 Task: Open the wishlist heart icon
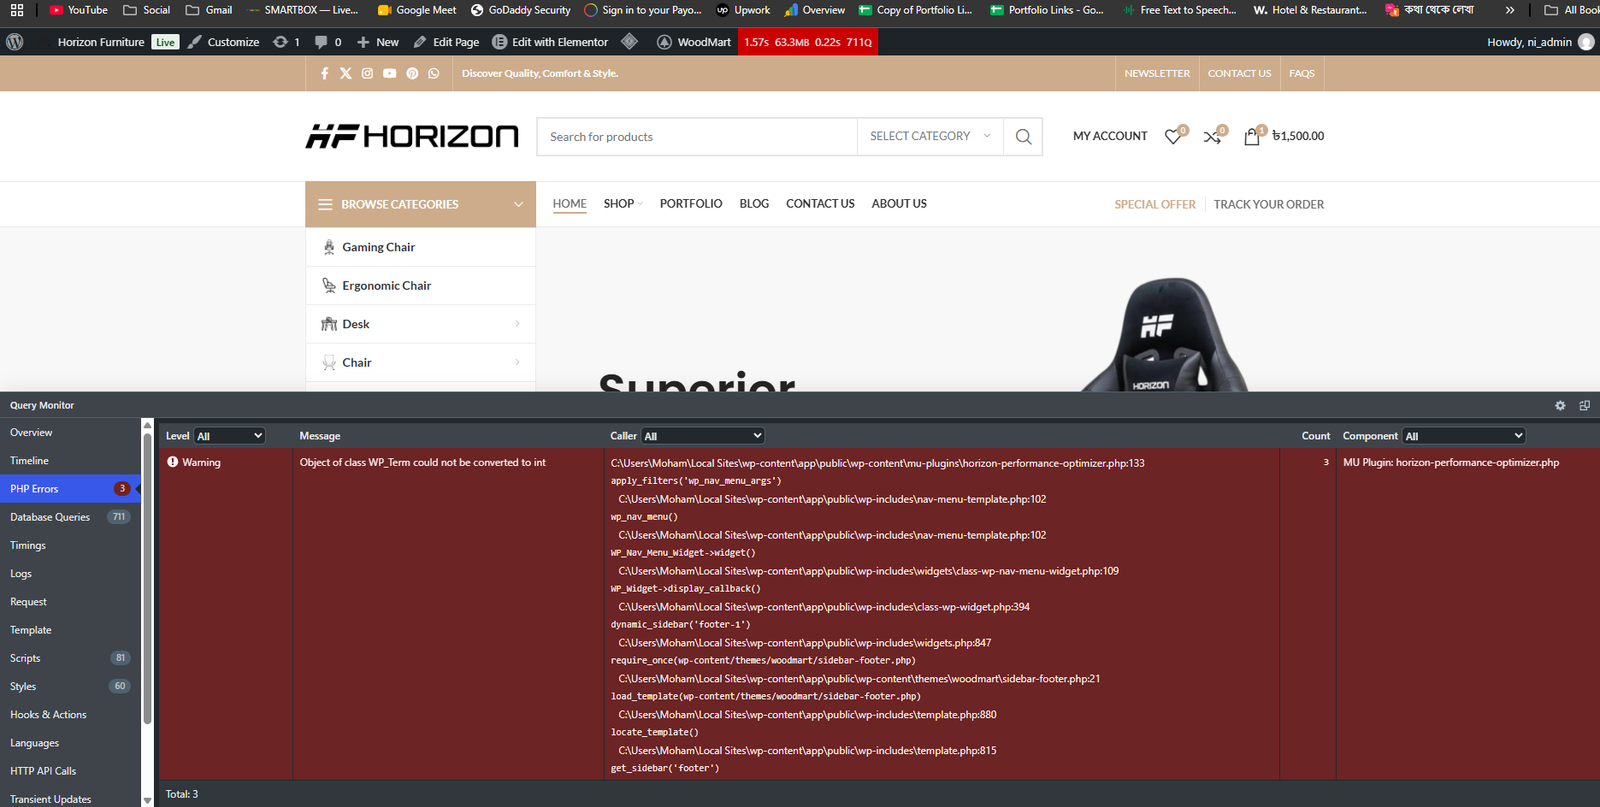(x=1174, y=136)
